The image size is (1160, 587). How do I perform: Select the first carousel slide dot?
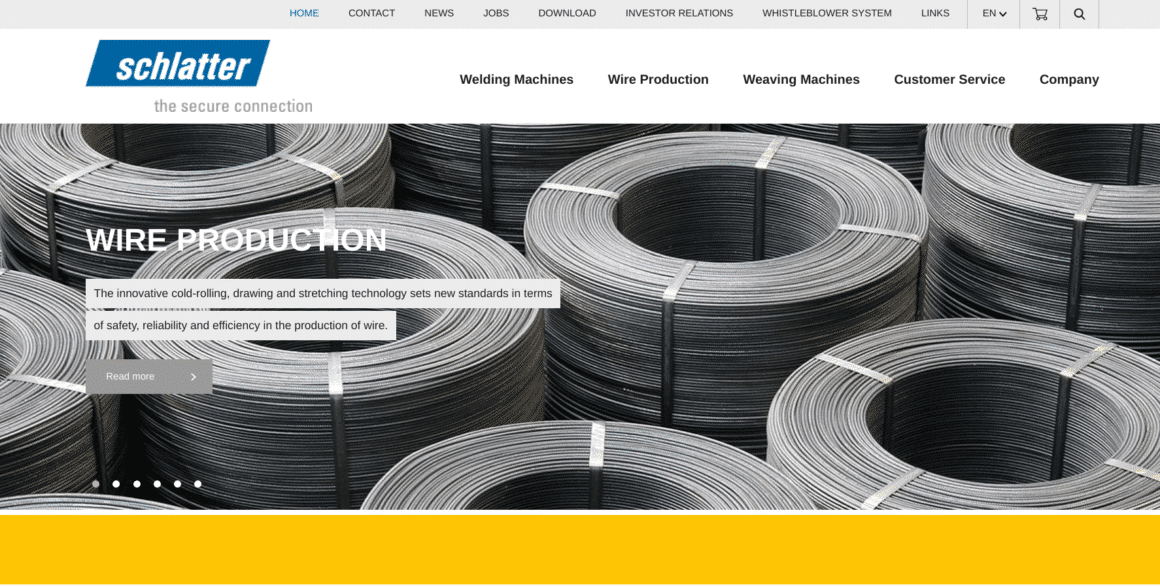[95, 484]
